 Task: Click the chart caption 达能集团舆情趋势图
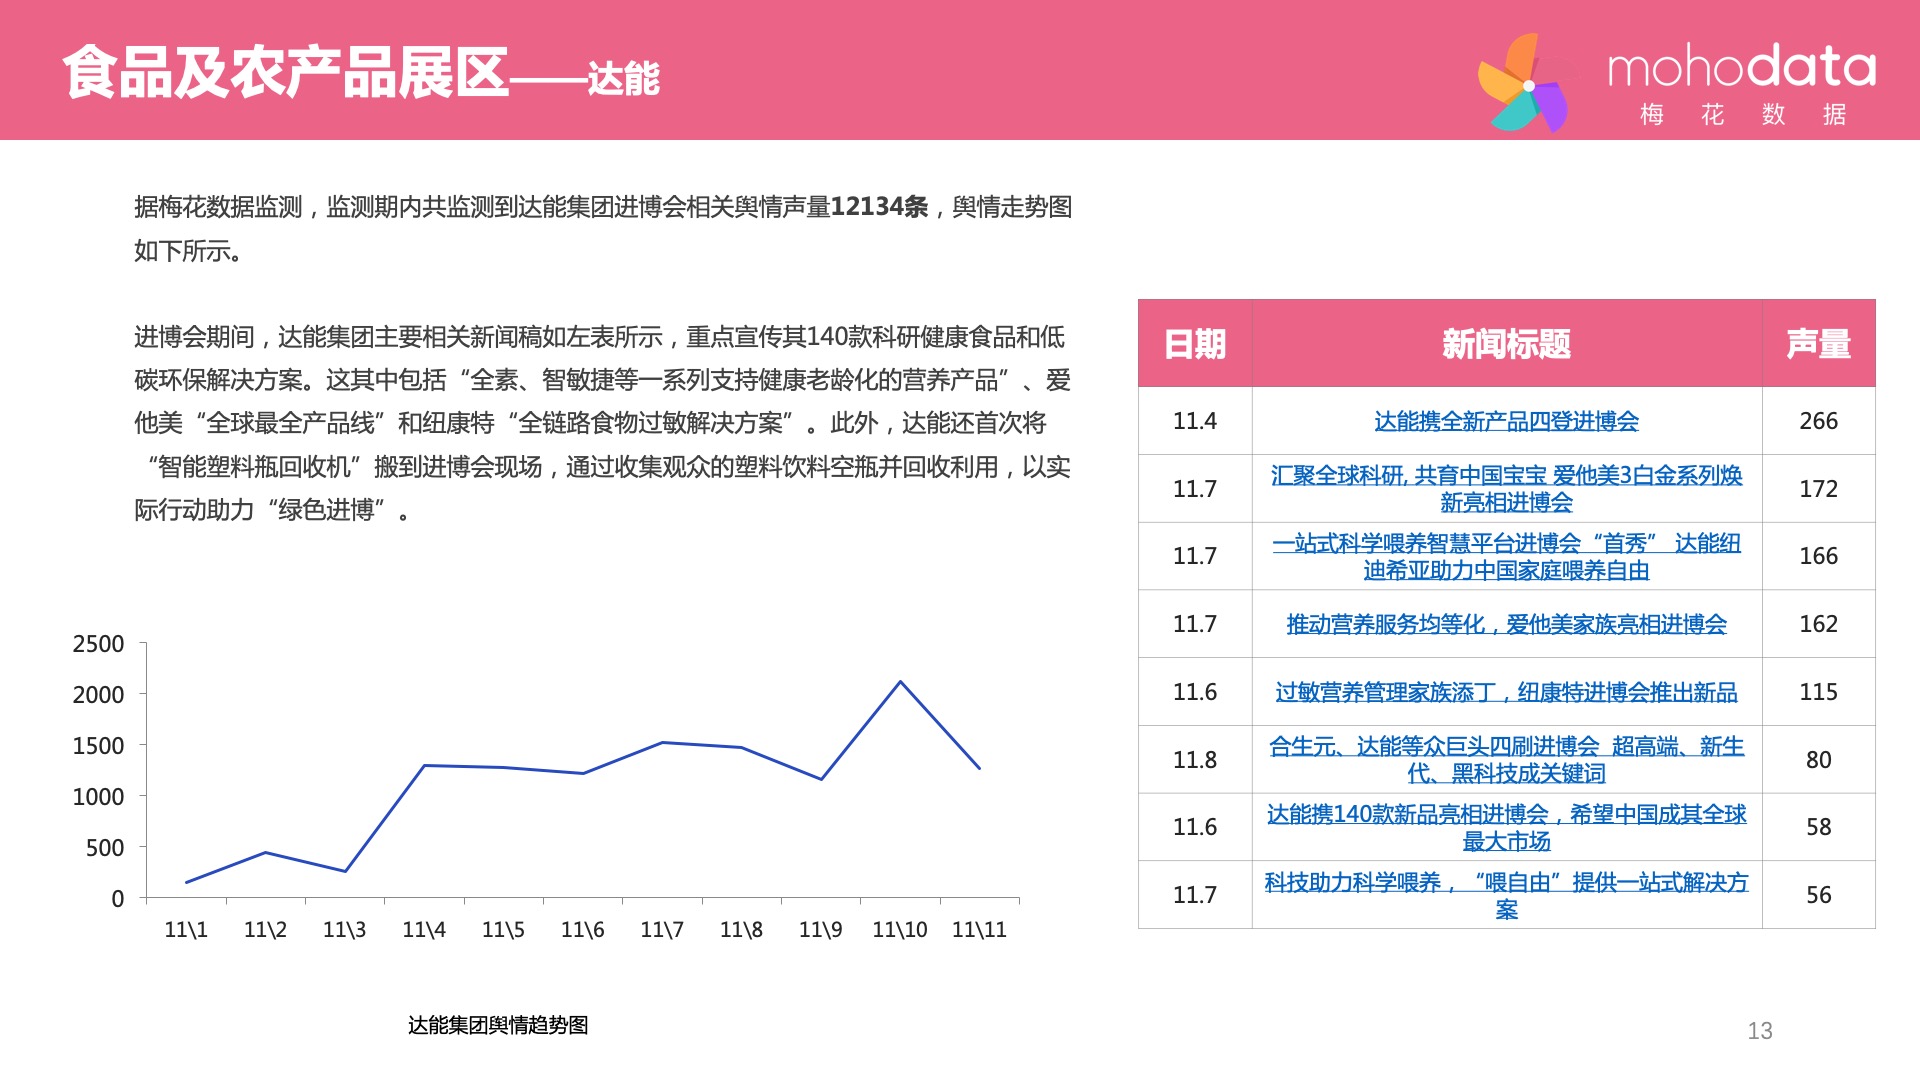point(498,1025)
